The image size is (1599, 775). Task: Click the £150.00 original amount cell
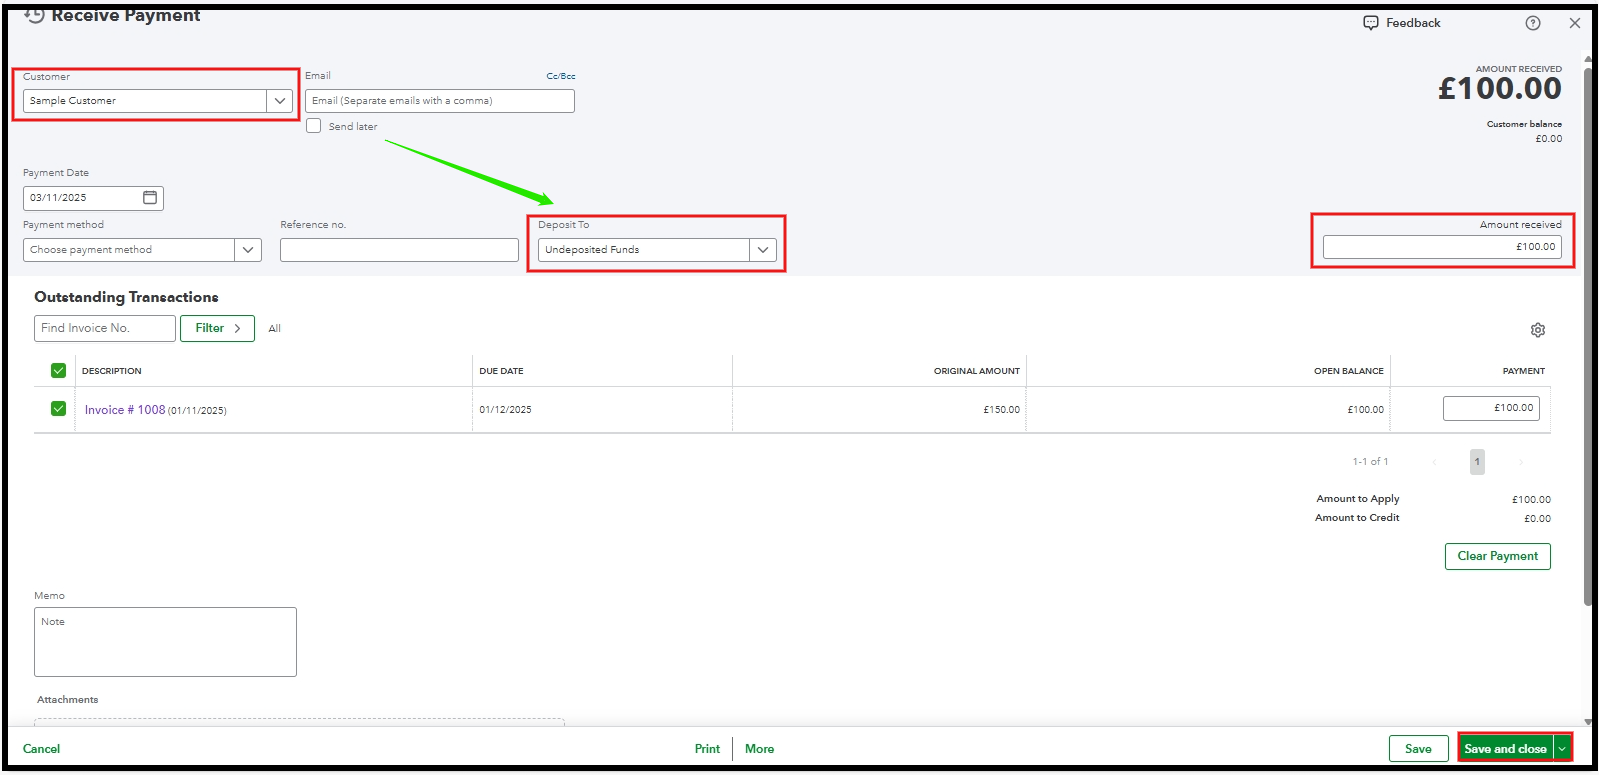click(x=1002, y=410)
